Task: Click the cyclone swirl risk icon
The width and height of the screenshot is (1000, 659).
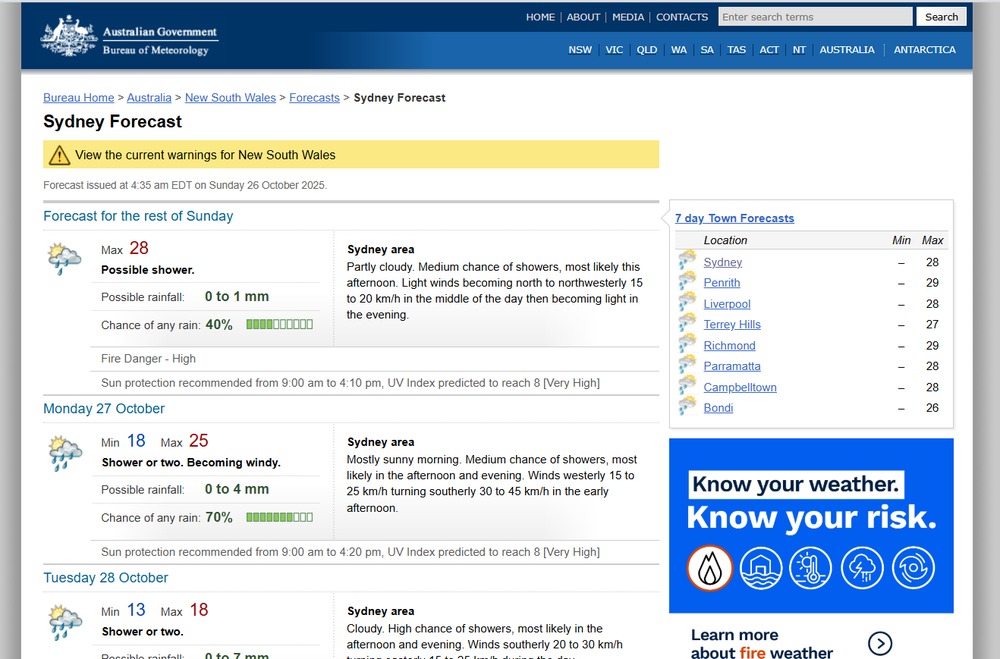Action: coord(913,568)
